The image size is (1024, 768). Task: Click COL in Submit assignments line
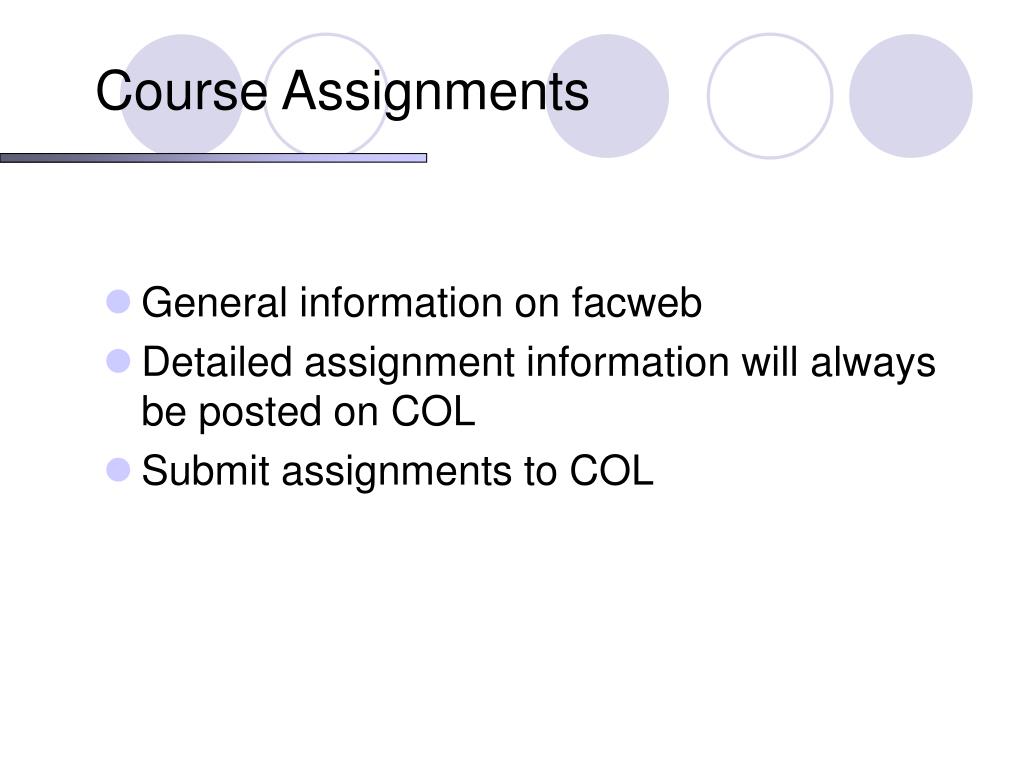(x=611, y=471)
